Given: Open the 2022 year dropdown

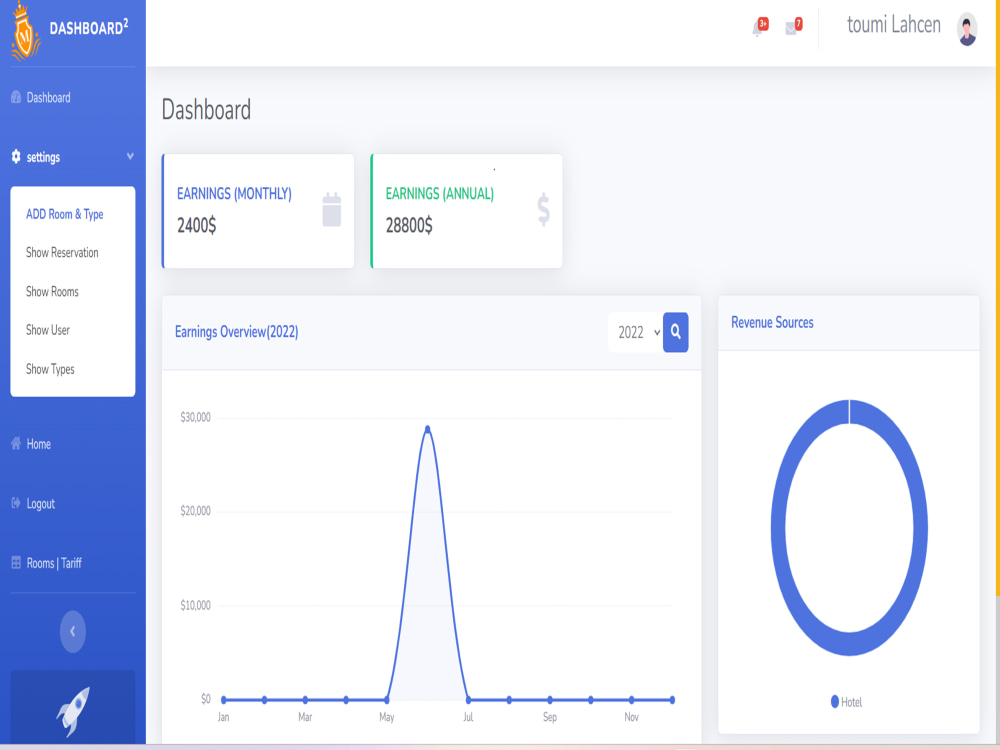Looking at the screenshot, I should [x=636, y=332].
